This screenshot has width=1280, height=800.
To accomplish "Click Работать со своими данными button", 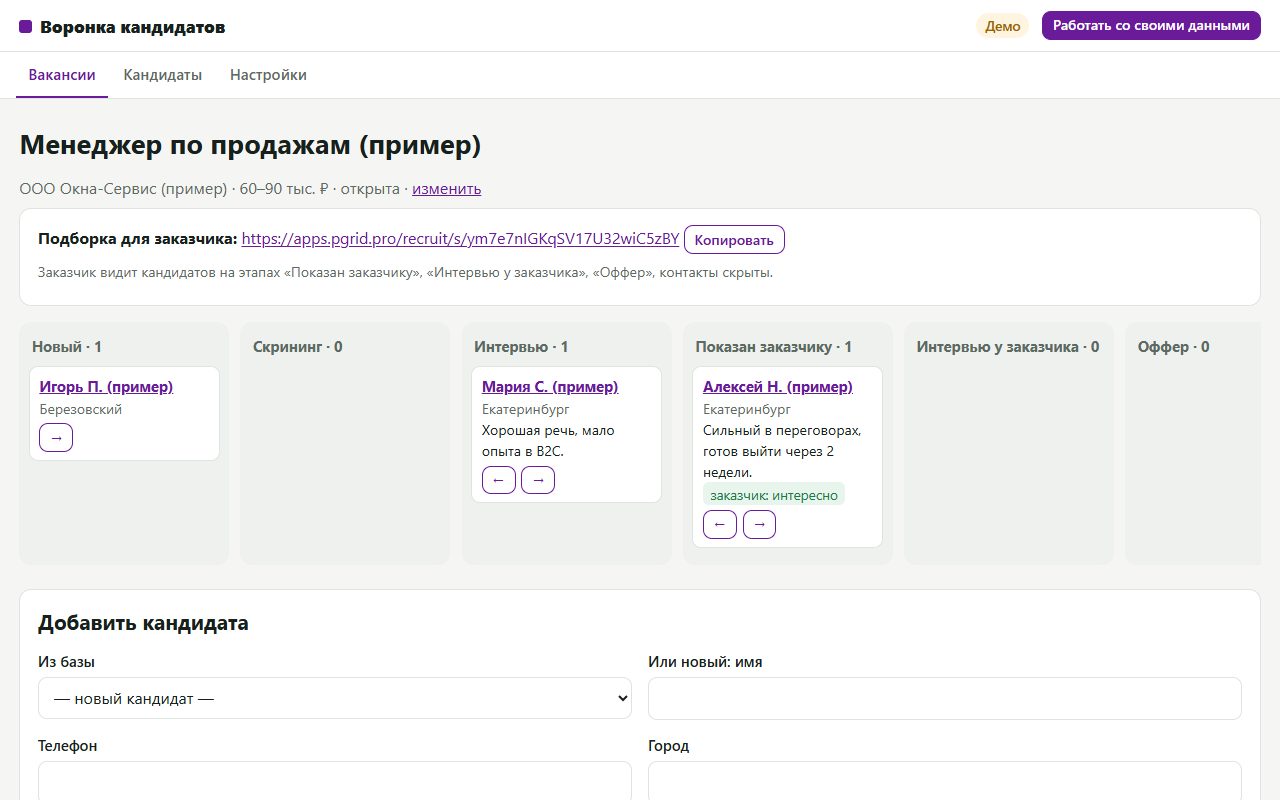I will pos(1150,26).
